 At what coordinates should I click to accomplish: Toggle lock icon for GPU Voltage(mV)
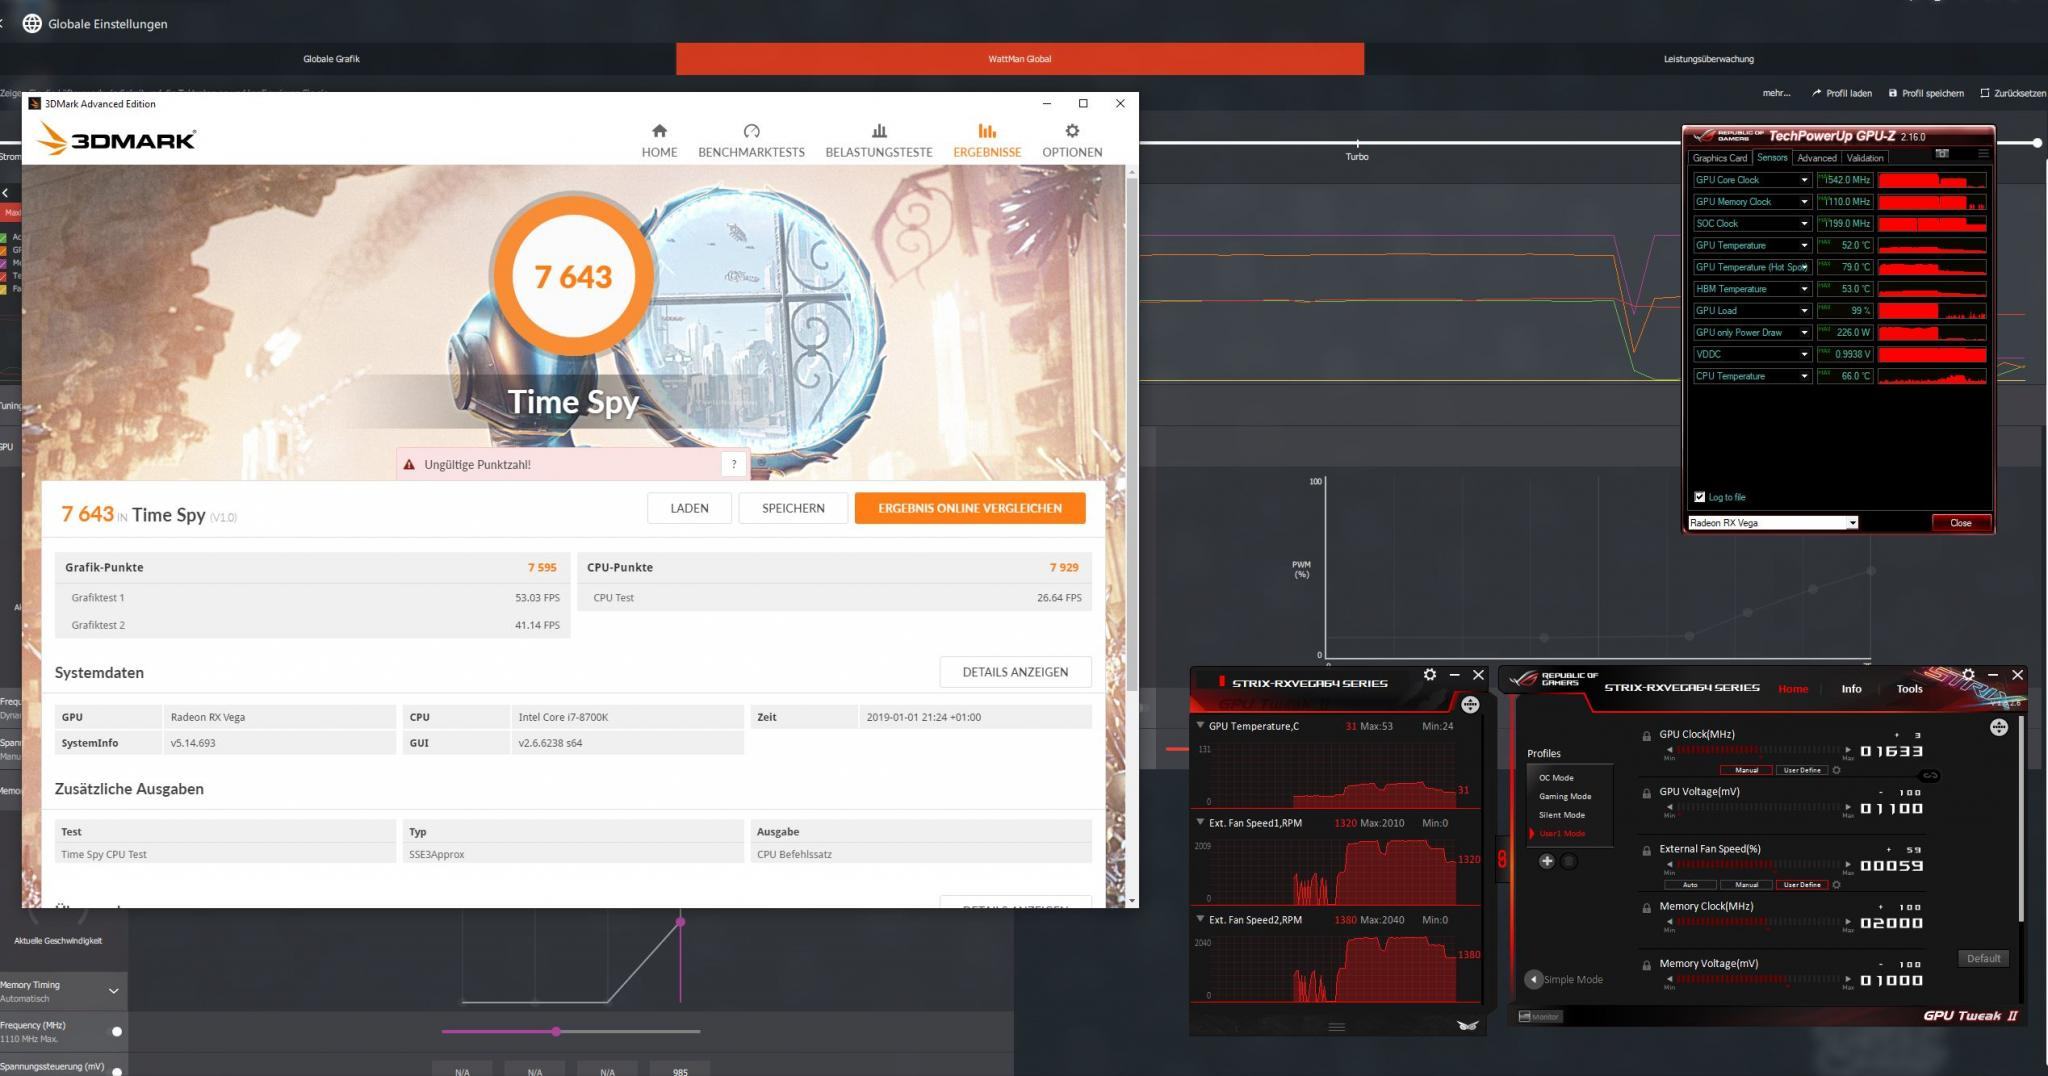[1646, 794]
